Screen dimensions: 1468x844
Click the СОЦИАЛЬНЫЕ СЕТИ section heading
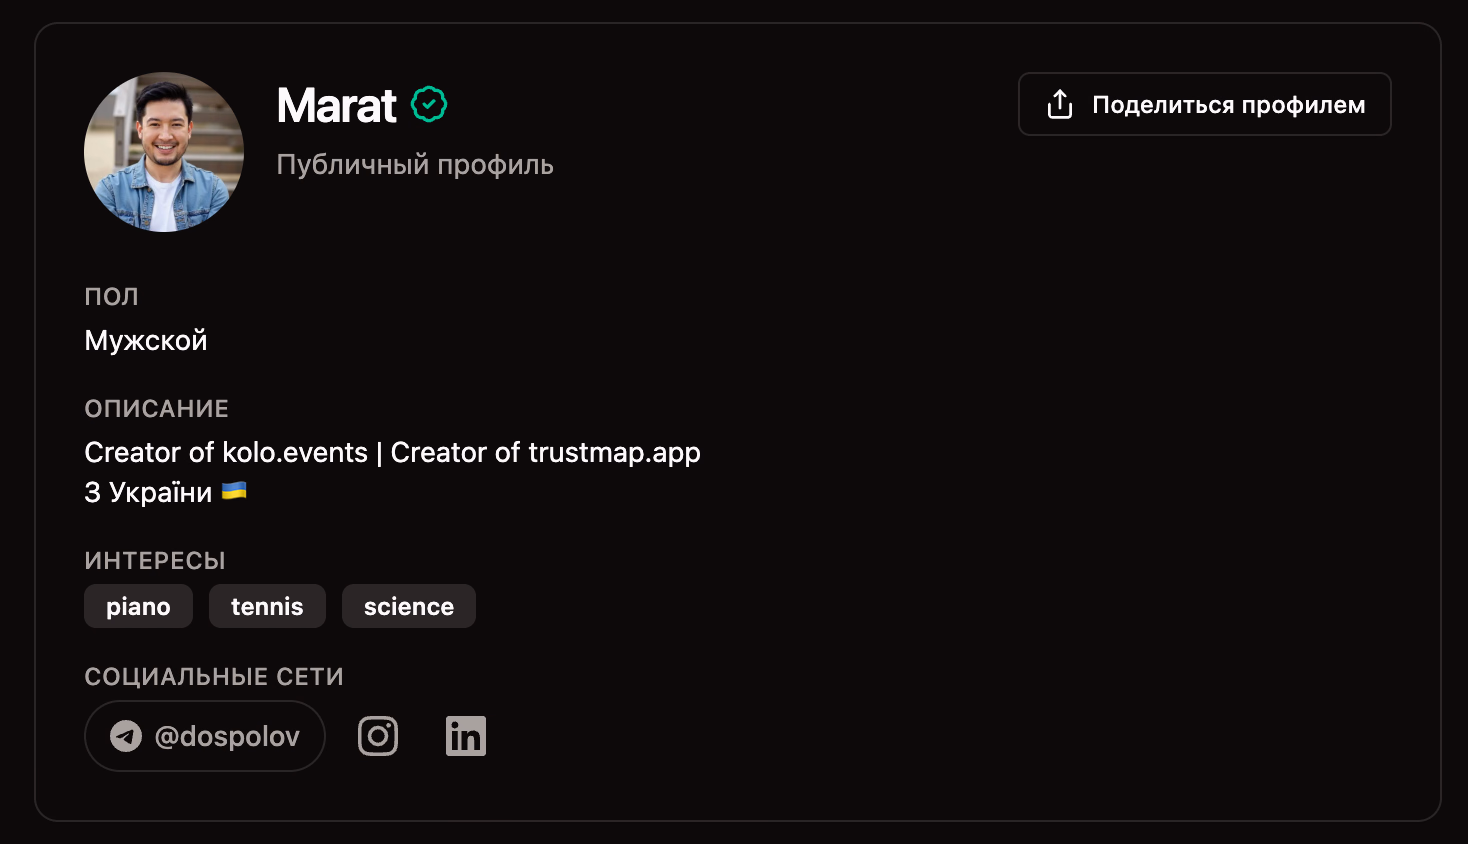tap(214, 677)
